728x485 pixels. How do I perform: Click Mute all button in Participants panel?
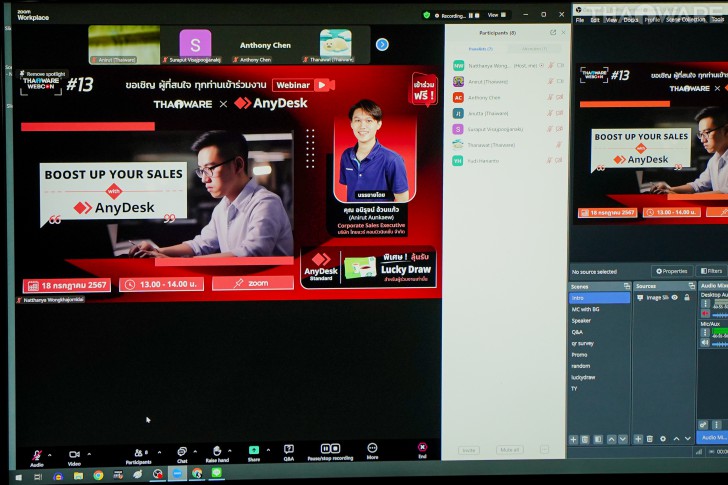click(x=510, y=450)
